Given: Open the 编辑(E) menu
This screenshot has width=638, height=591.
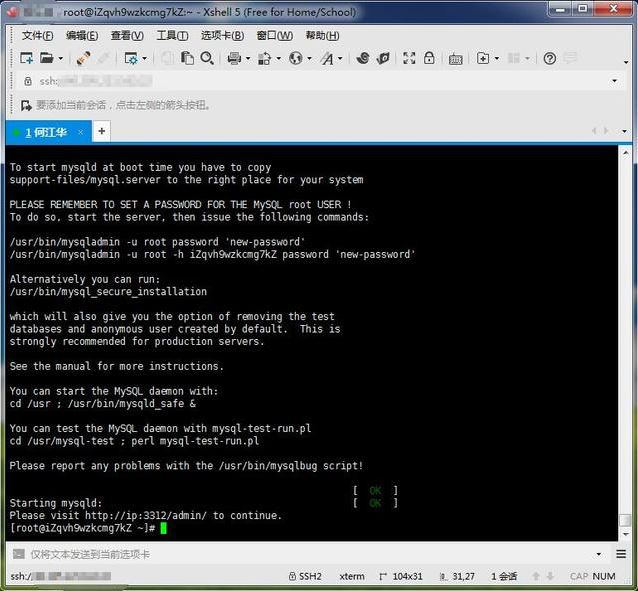Looking at the screenshot, I should (x=82, y=36).
